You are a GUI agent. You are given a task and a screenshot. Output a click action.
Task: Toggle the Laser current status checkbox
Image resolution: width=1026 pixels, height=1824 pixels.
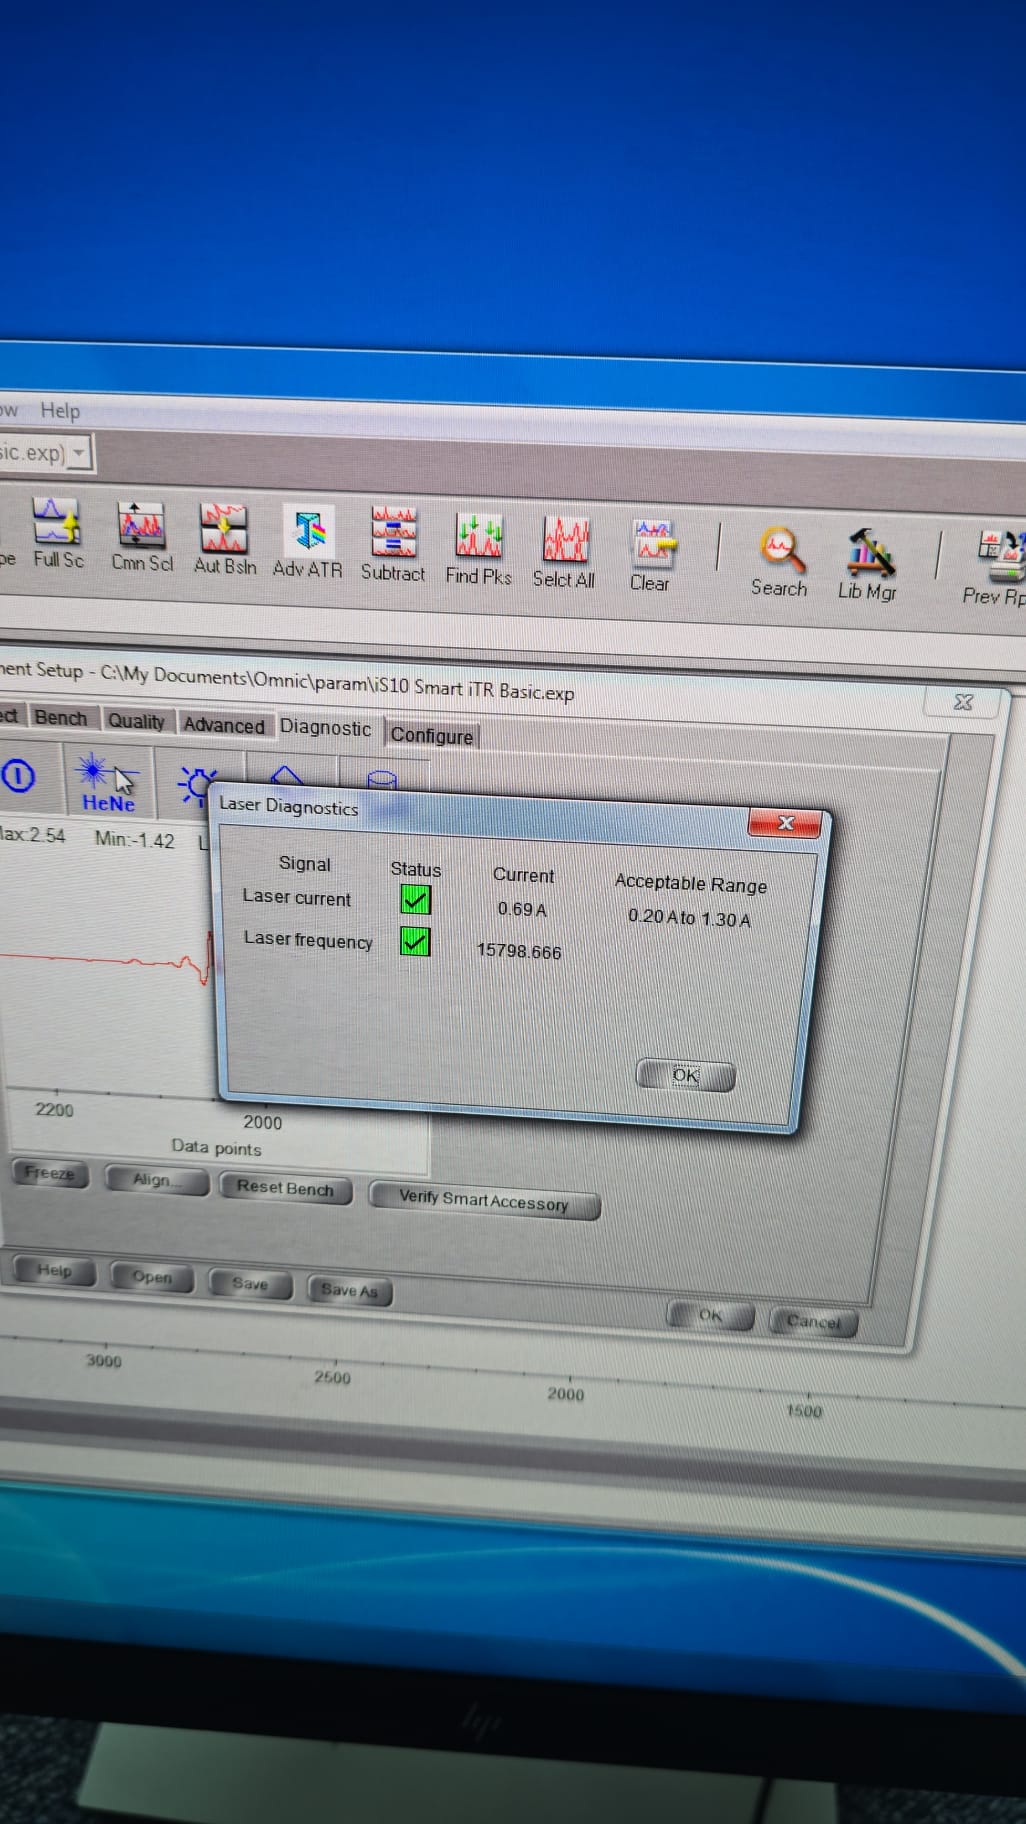[415, 900]
